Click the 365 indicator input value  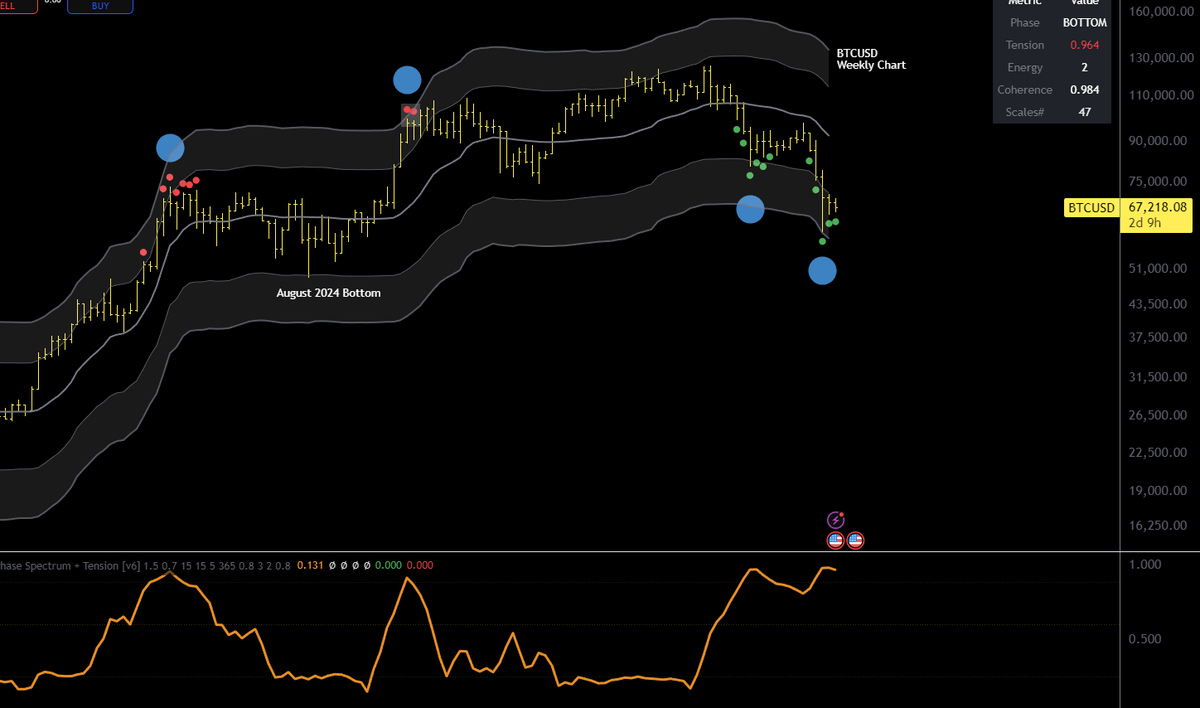point(225,565)
